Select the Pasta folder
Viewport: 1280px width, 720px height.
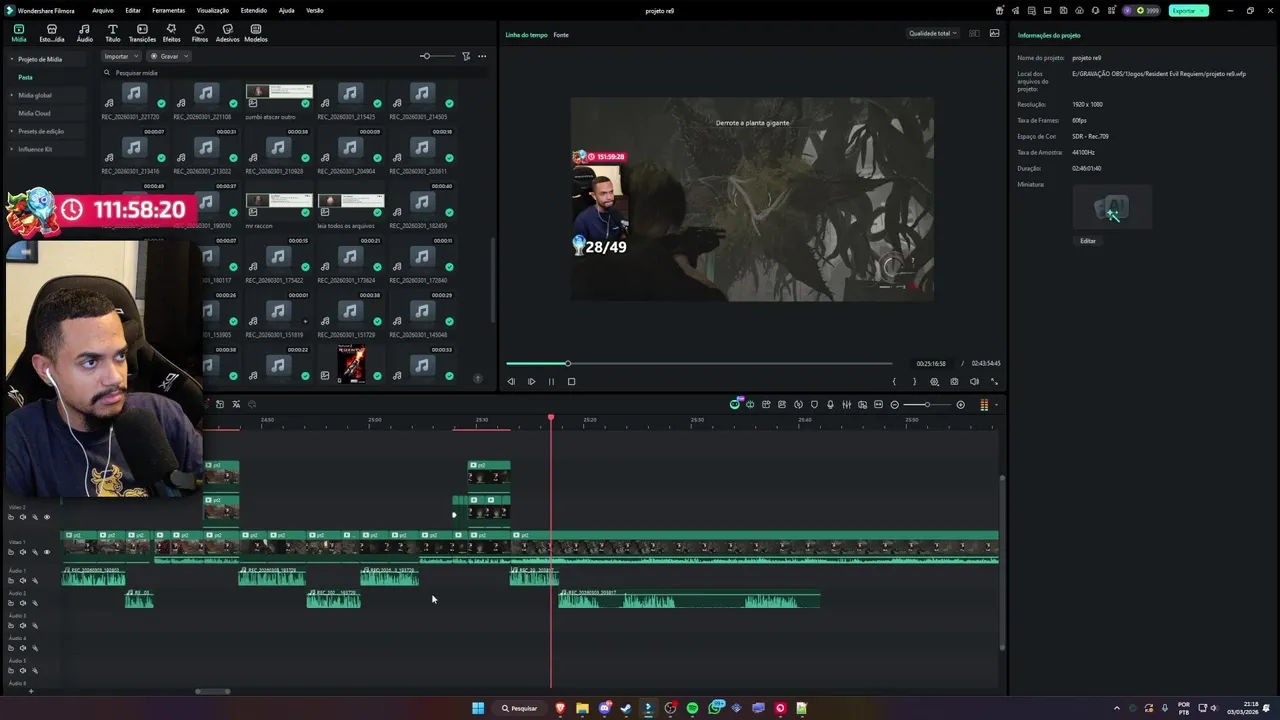[x=25, y=77]
